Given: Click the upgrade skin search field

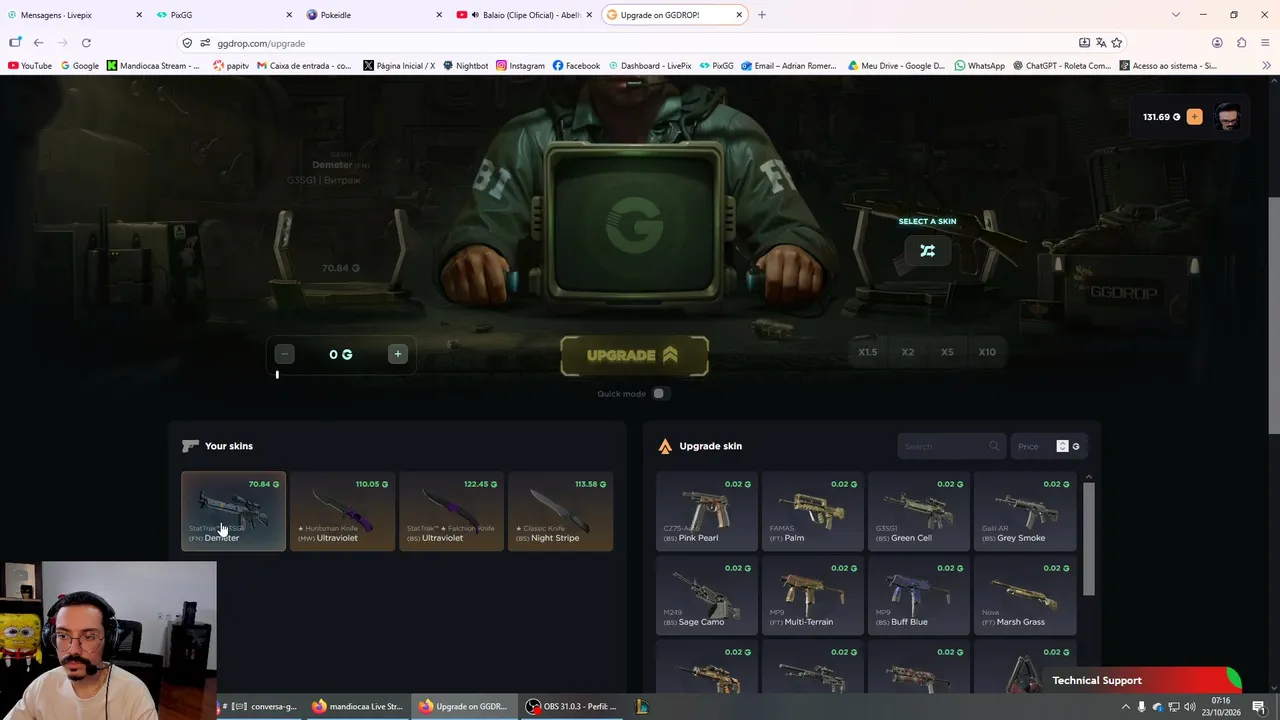Looking at the screenshot, I should coord(951,446).
